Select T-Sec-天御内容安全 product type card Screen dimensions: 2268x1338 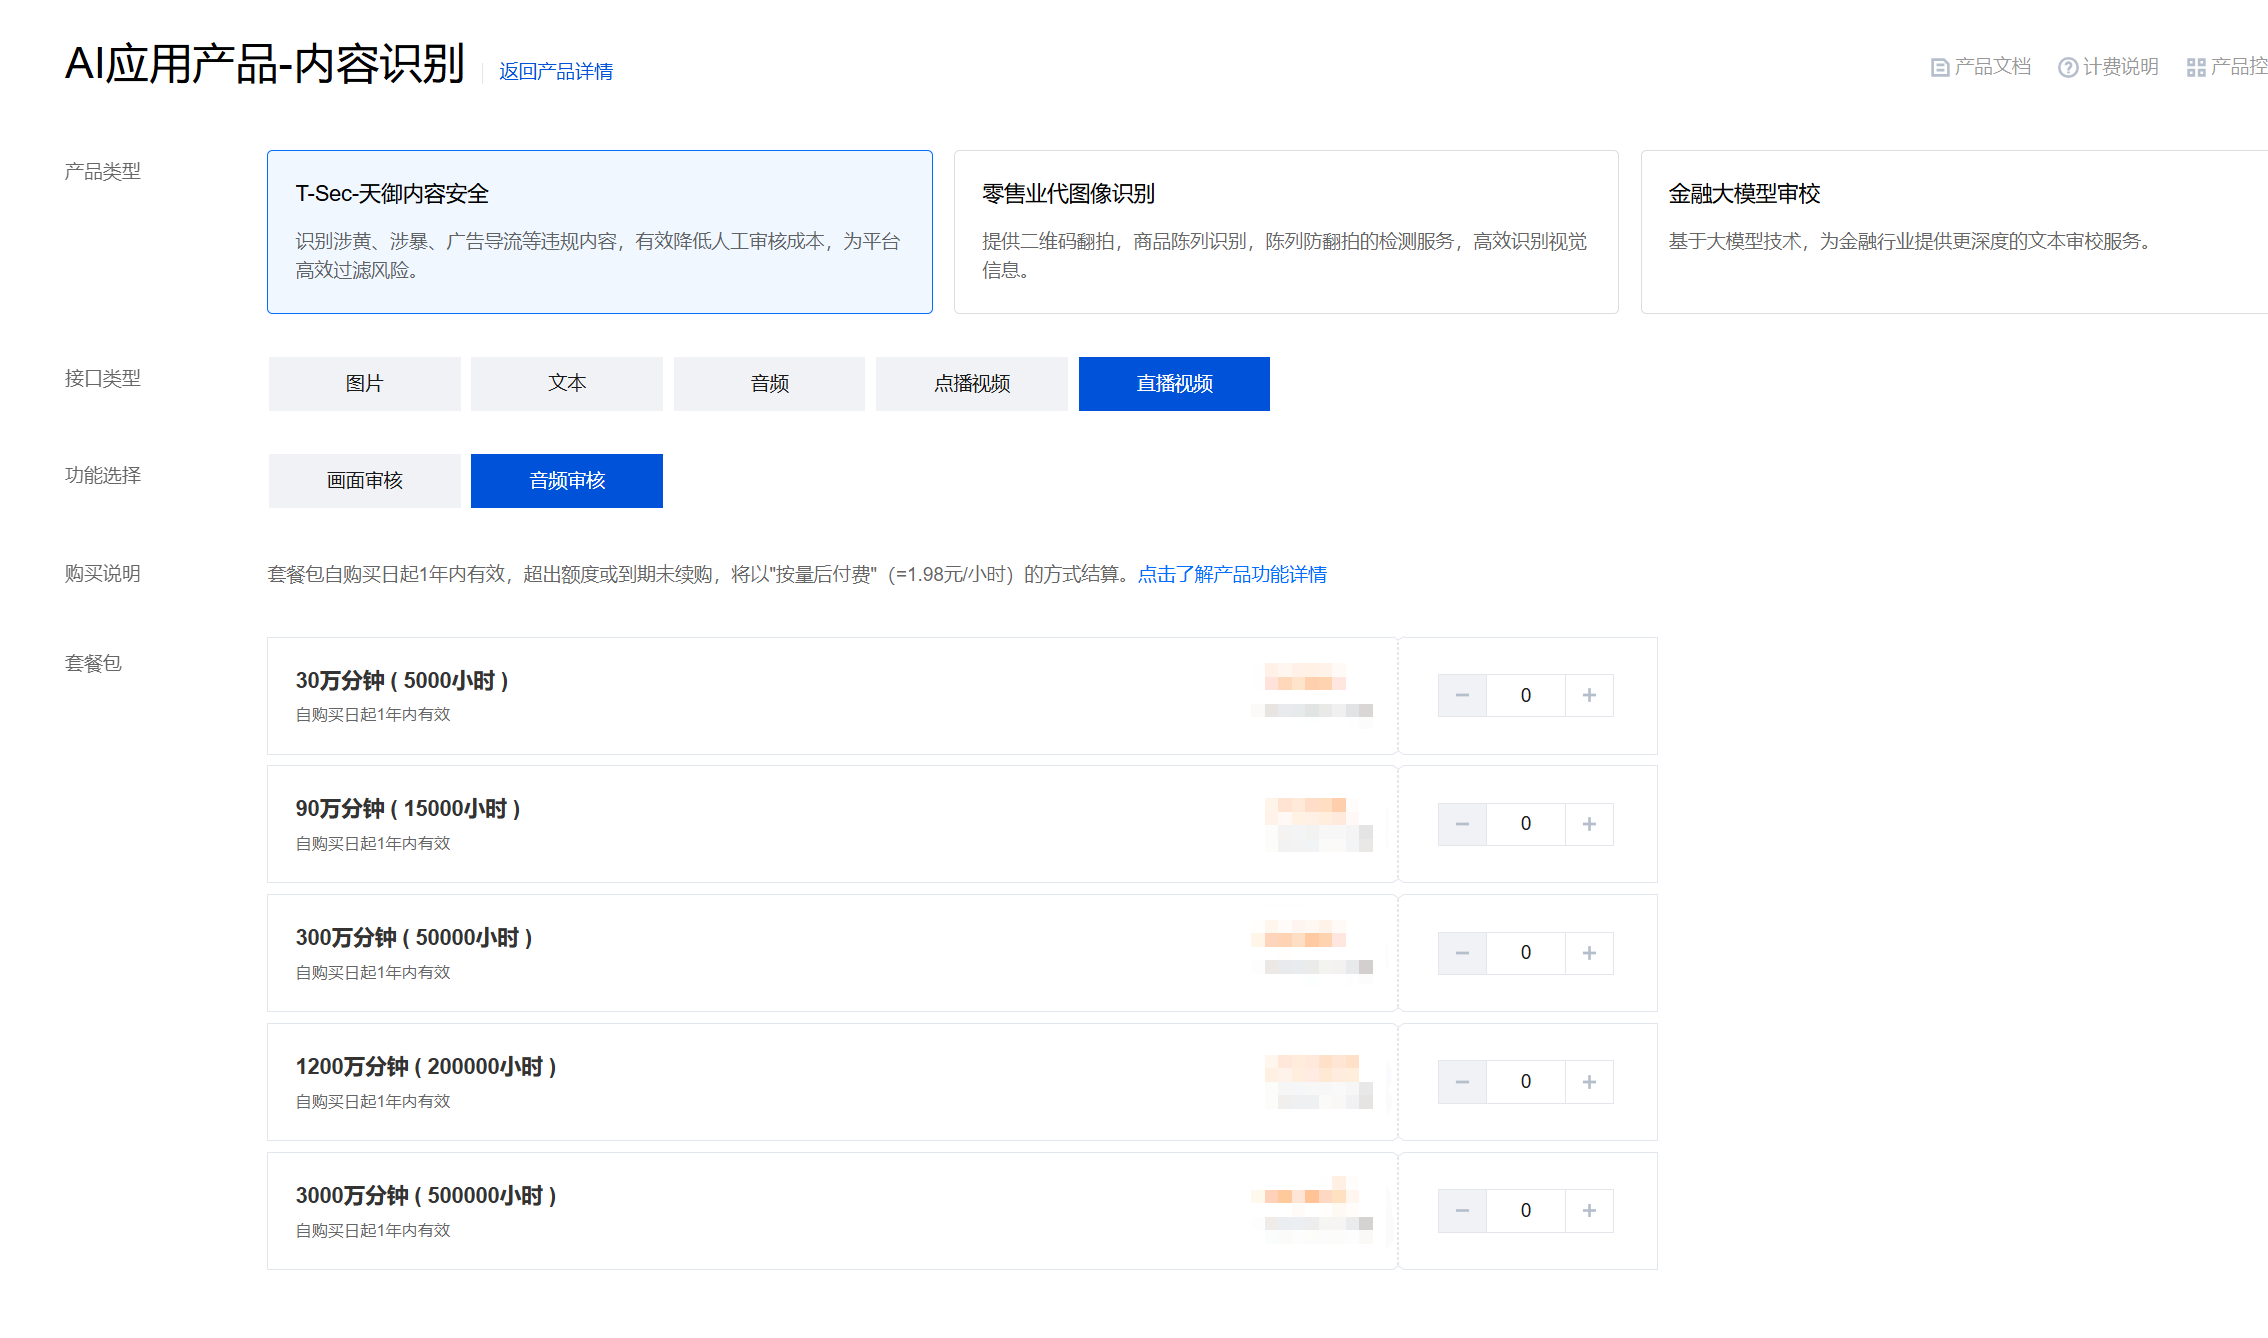click(599, 231)
